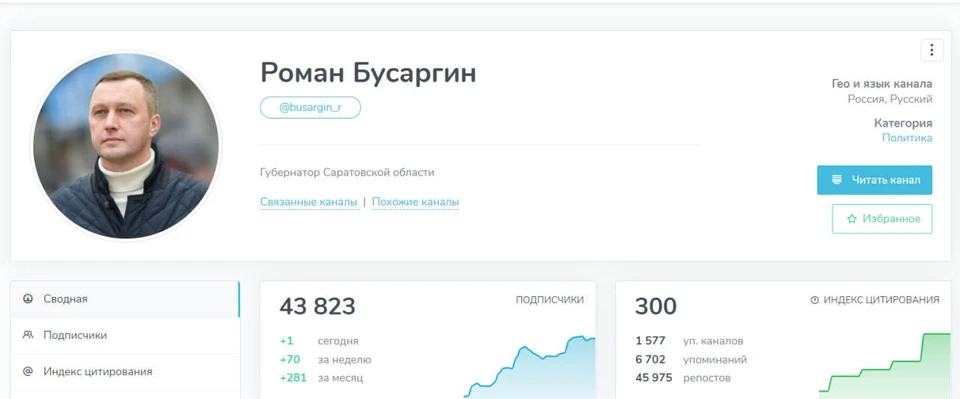
Task: Open the three-dot options menu
Action: coord(931,50)
